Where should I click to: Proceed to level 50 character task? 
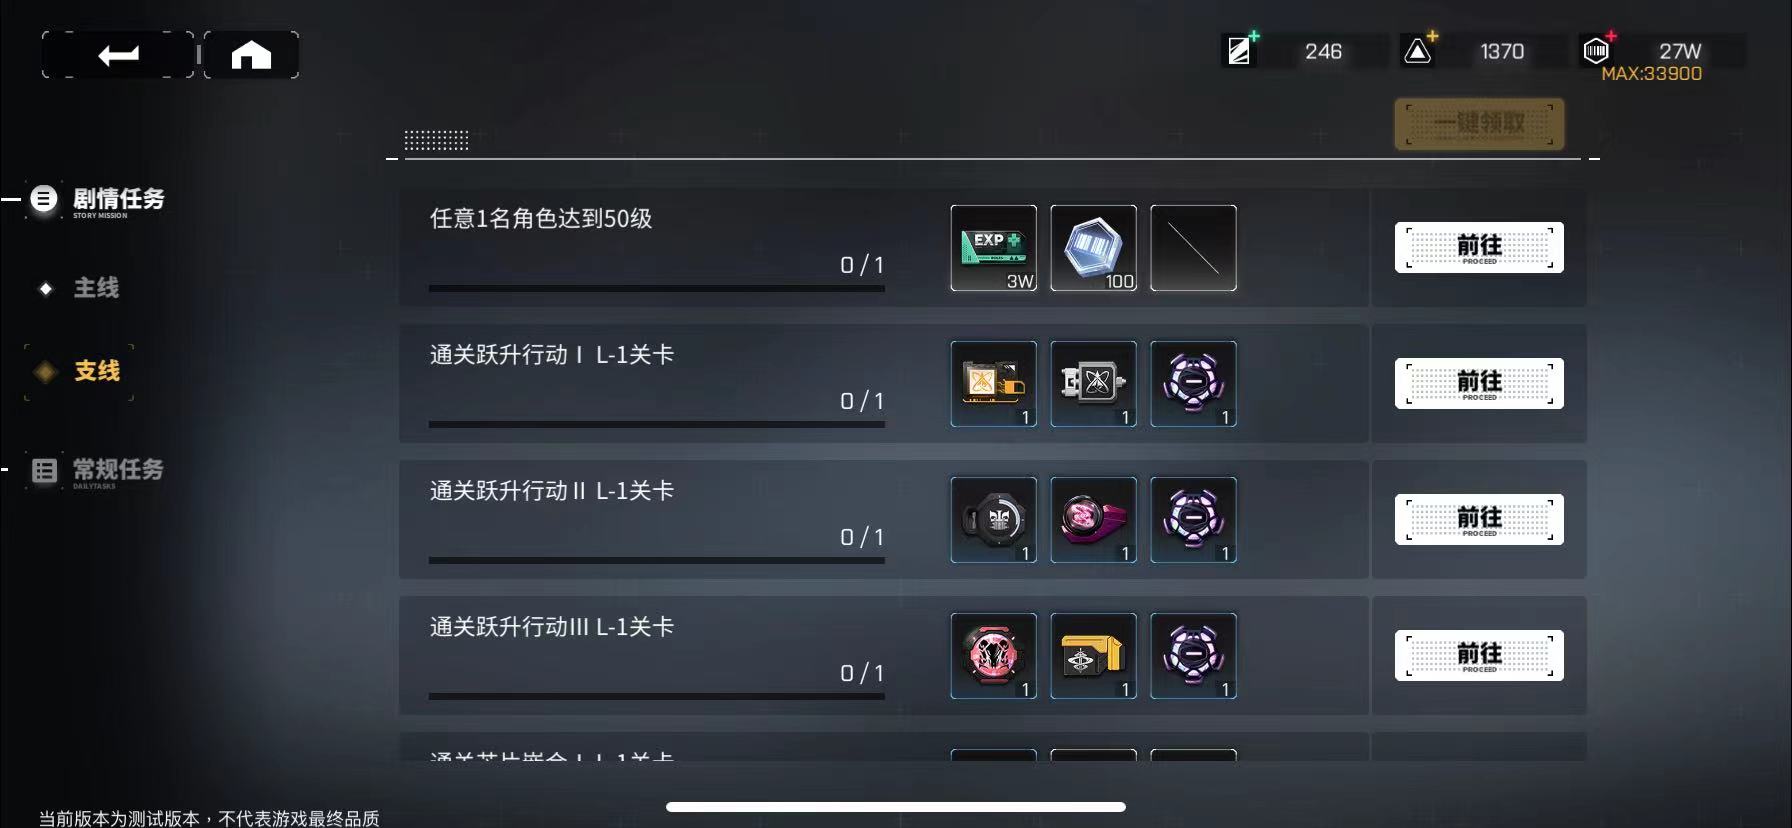point(1479,248)
